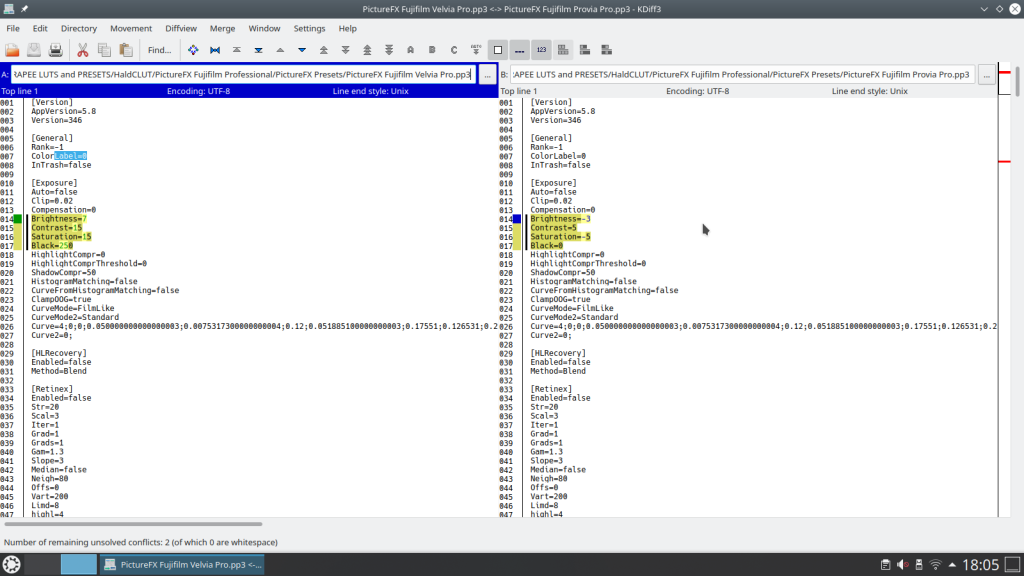The image size is (1024, 576).
Task: Click the rightmost toolbar layout icon
Action: pos(607,50)
